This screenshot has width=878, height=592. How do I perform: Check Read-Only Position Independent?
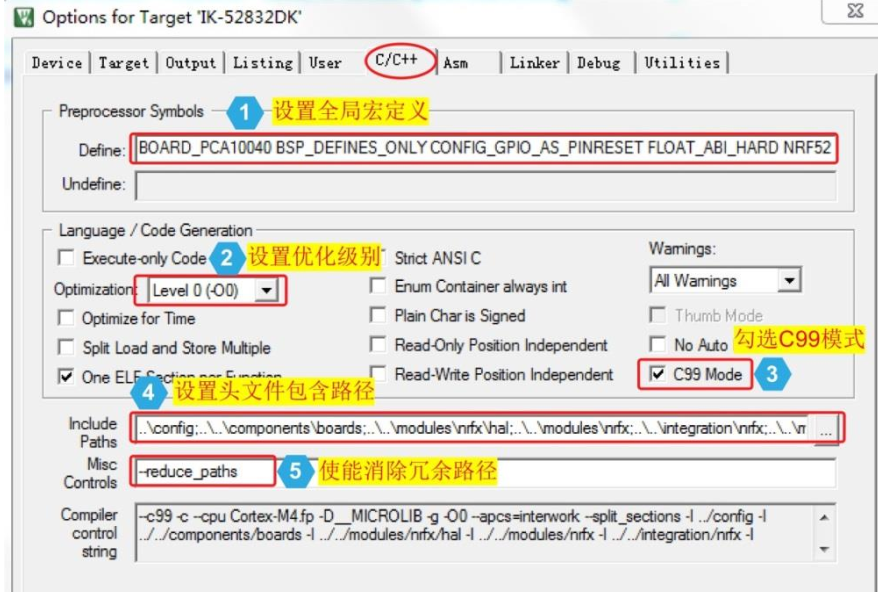pyautogui.click(x=378, y=344)
